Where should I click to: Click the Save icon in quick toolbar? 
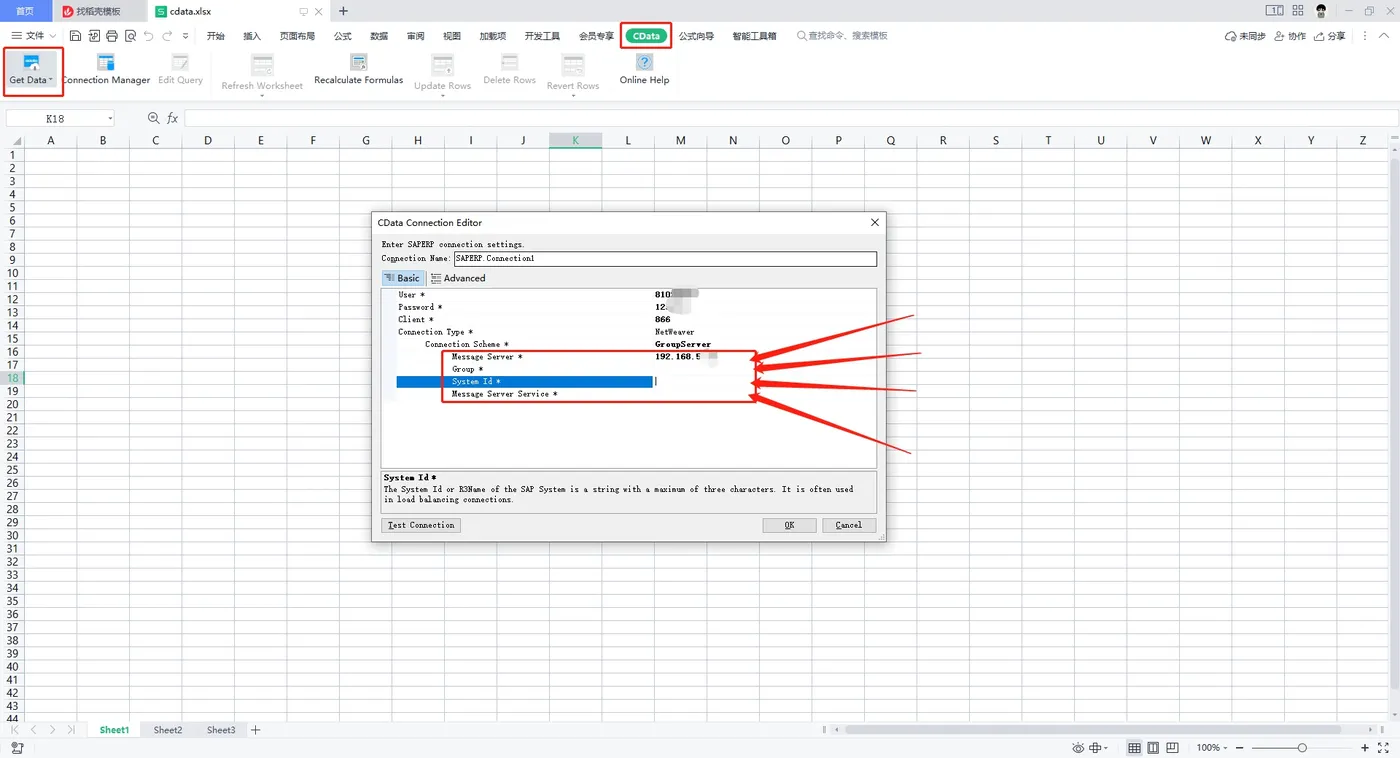pyautogui.click(x=75, y=36)
